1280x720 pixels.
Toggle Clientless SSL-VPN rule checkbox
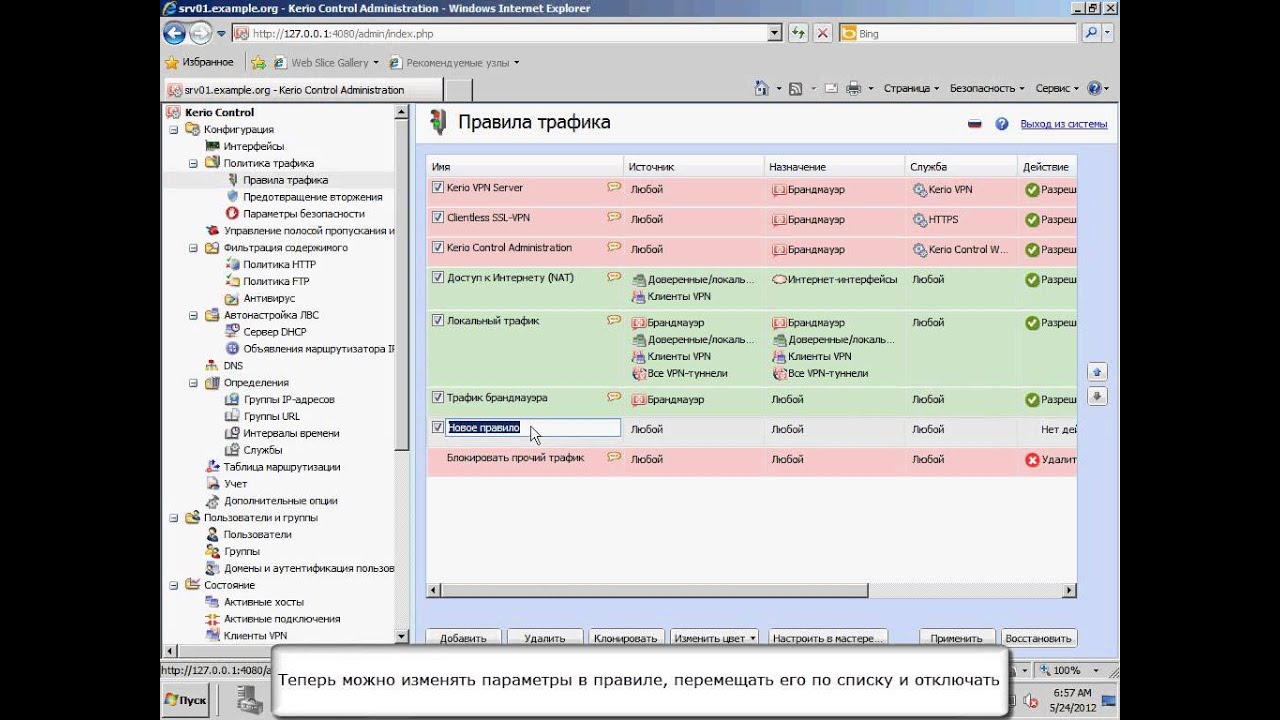point(437,217)
